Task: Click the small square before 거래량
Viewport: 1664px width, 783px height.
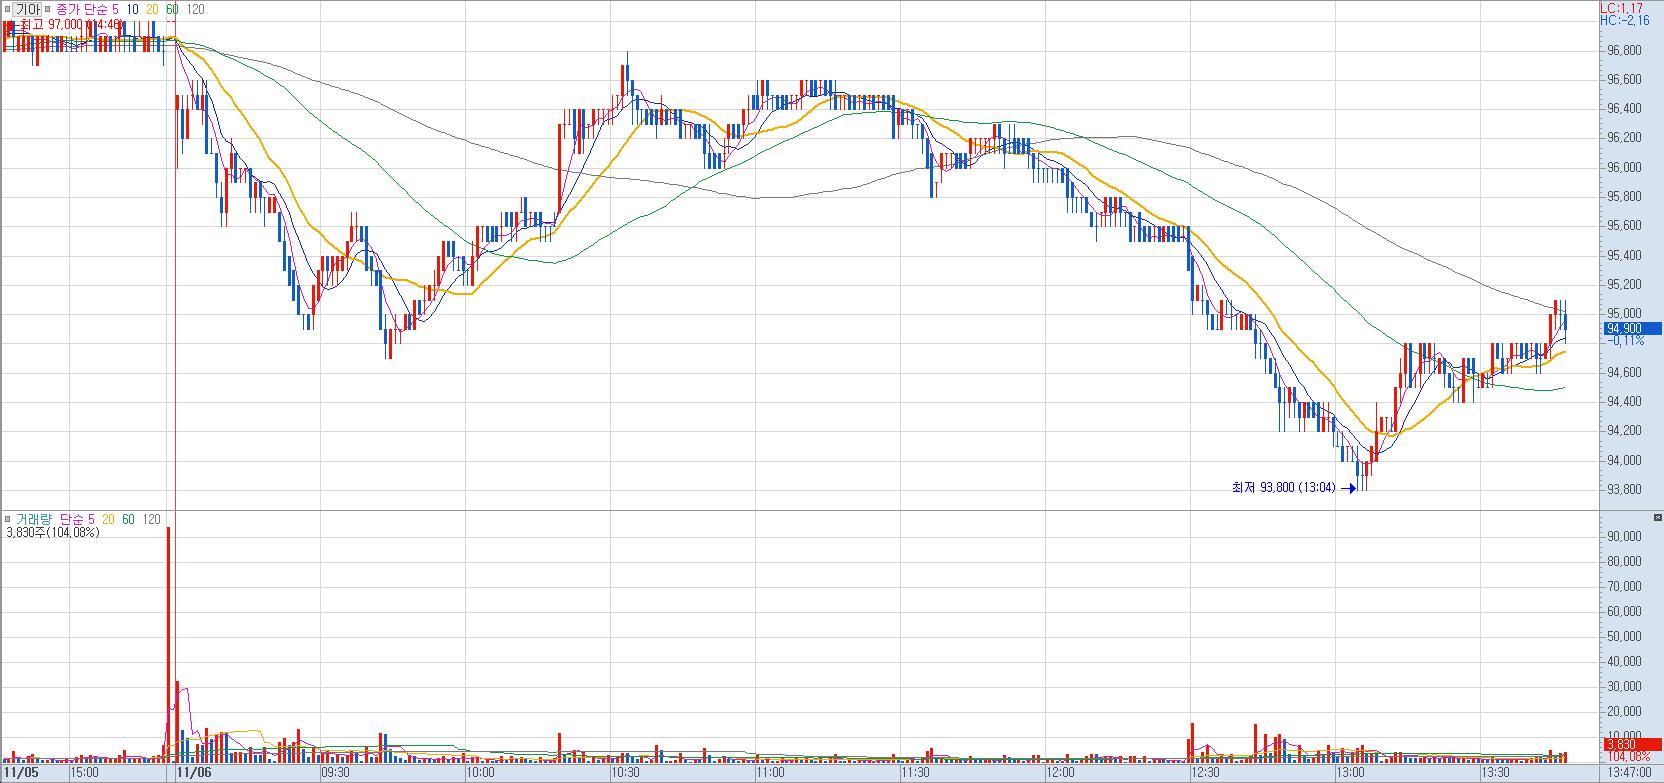Action: (x=9, y=519)
